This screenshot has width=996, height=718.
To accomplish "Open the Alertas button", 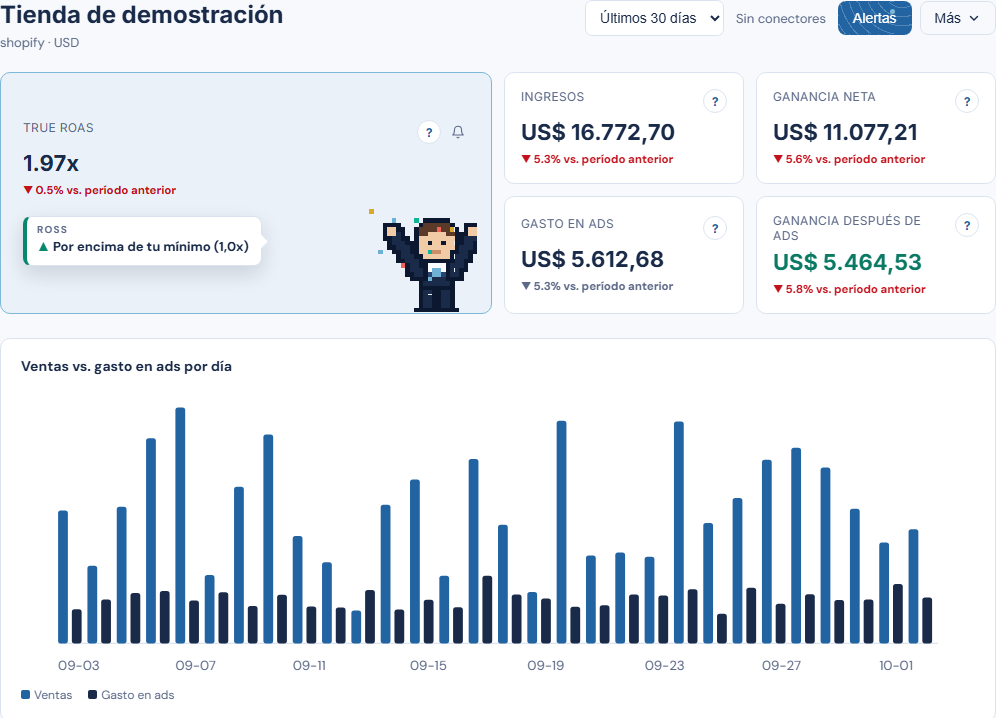I will pos(875,18).
